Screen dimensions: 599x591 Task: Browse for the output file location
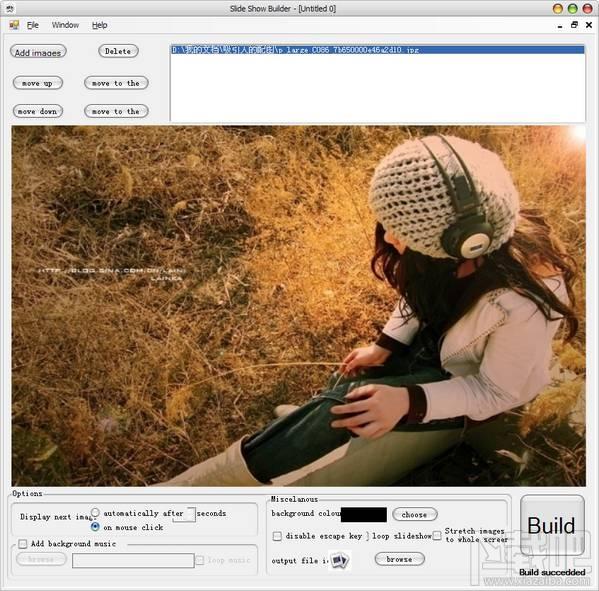[x=399, y=559]
